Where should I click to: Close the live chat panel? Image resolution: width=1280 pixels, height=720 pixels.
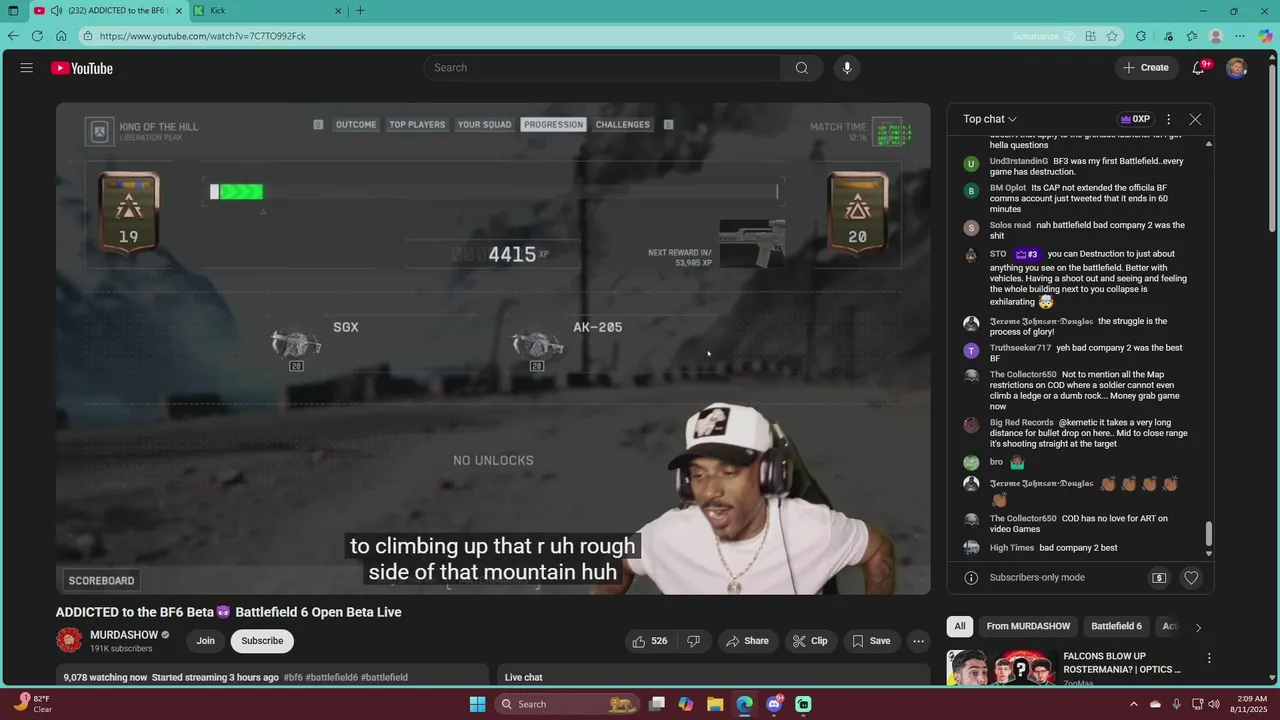[1195, 119]
